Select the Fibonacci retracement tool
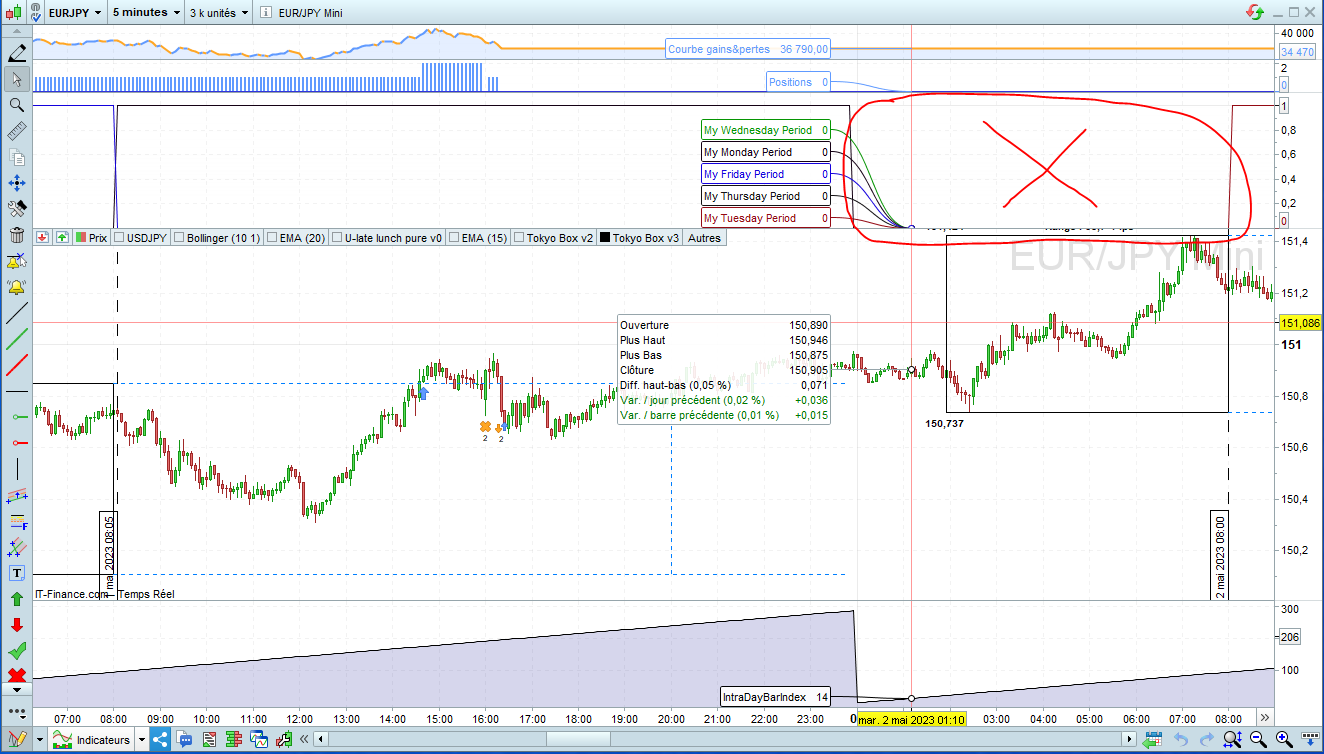This screenshot has width=1324, height=754. 16,521
